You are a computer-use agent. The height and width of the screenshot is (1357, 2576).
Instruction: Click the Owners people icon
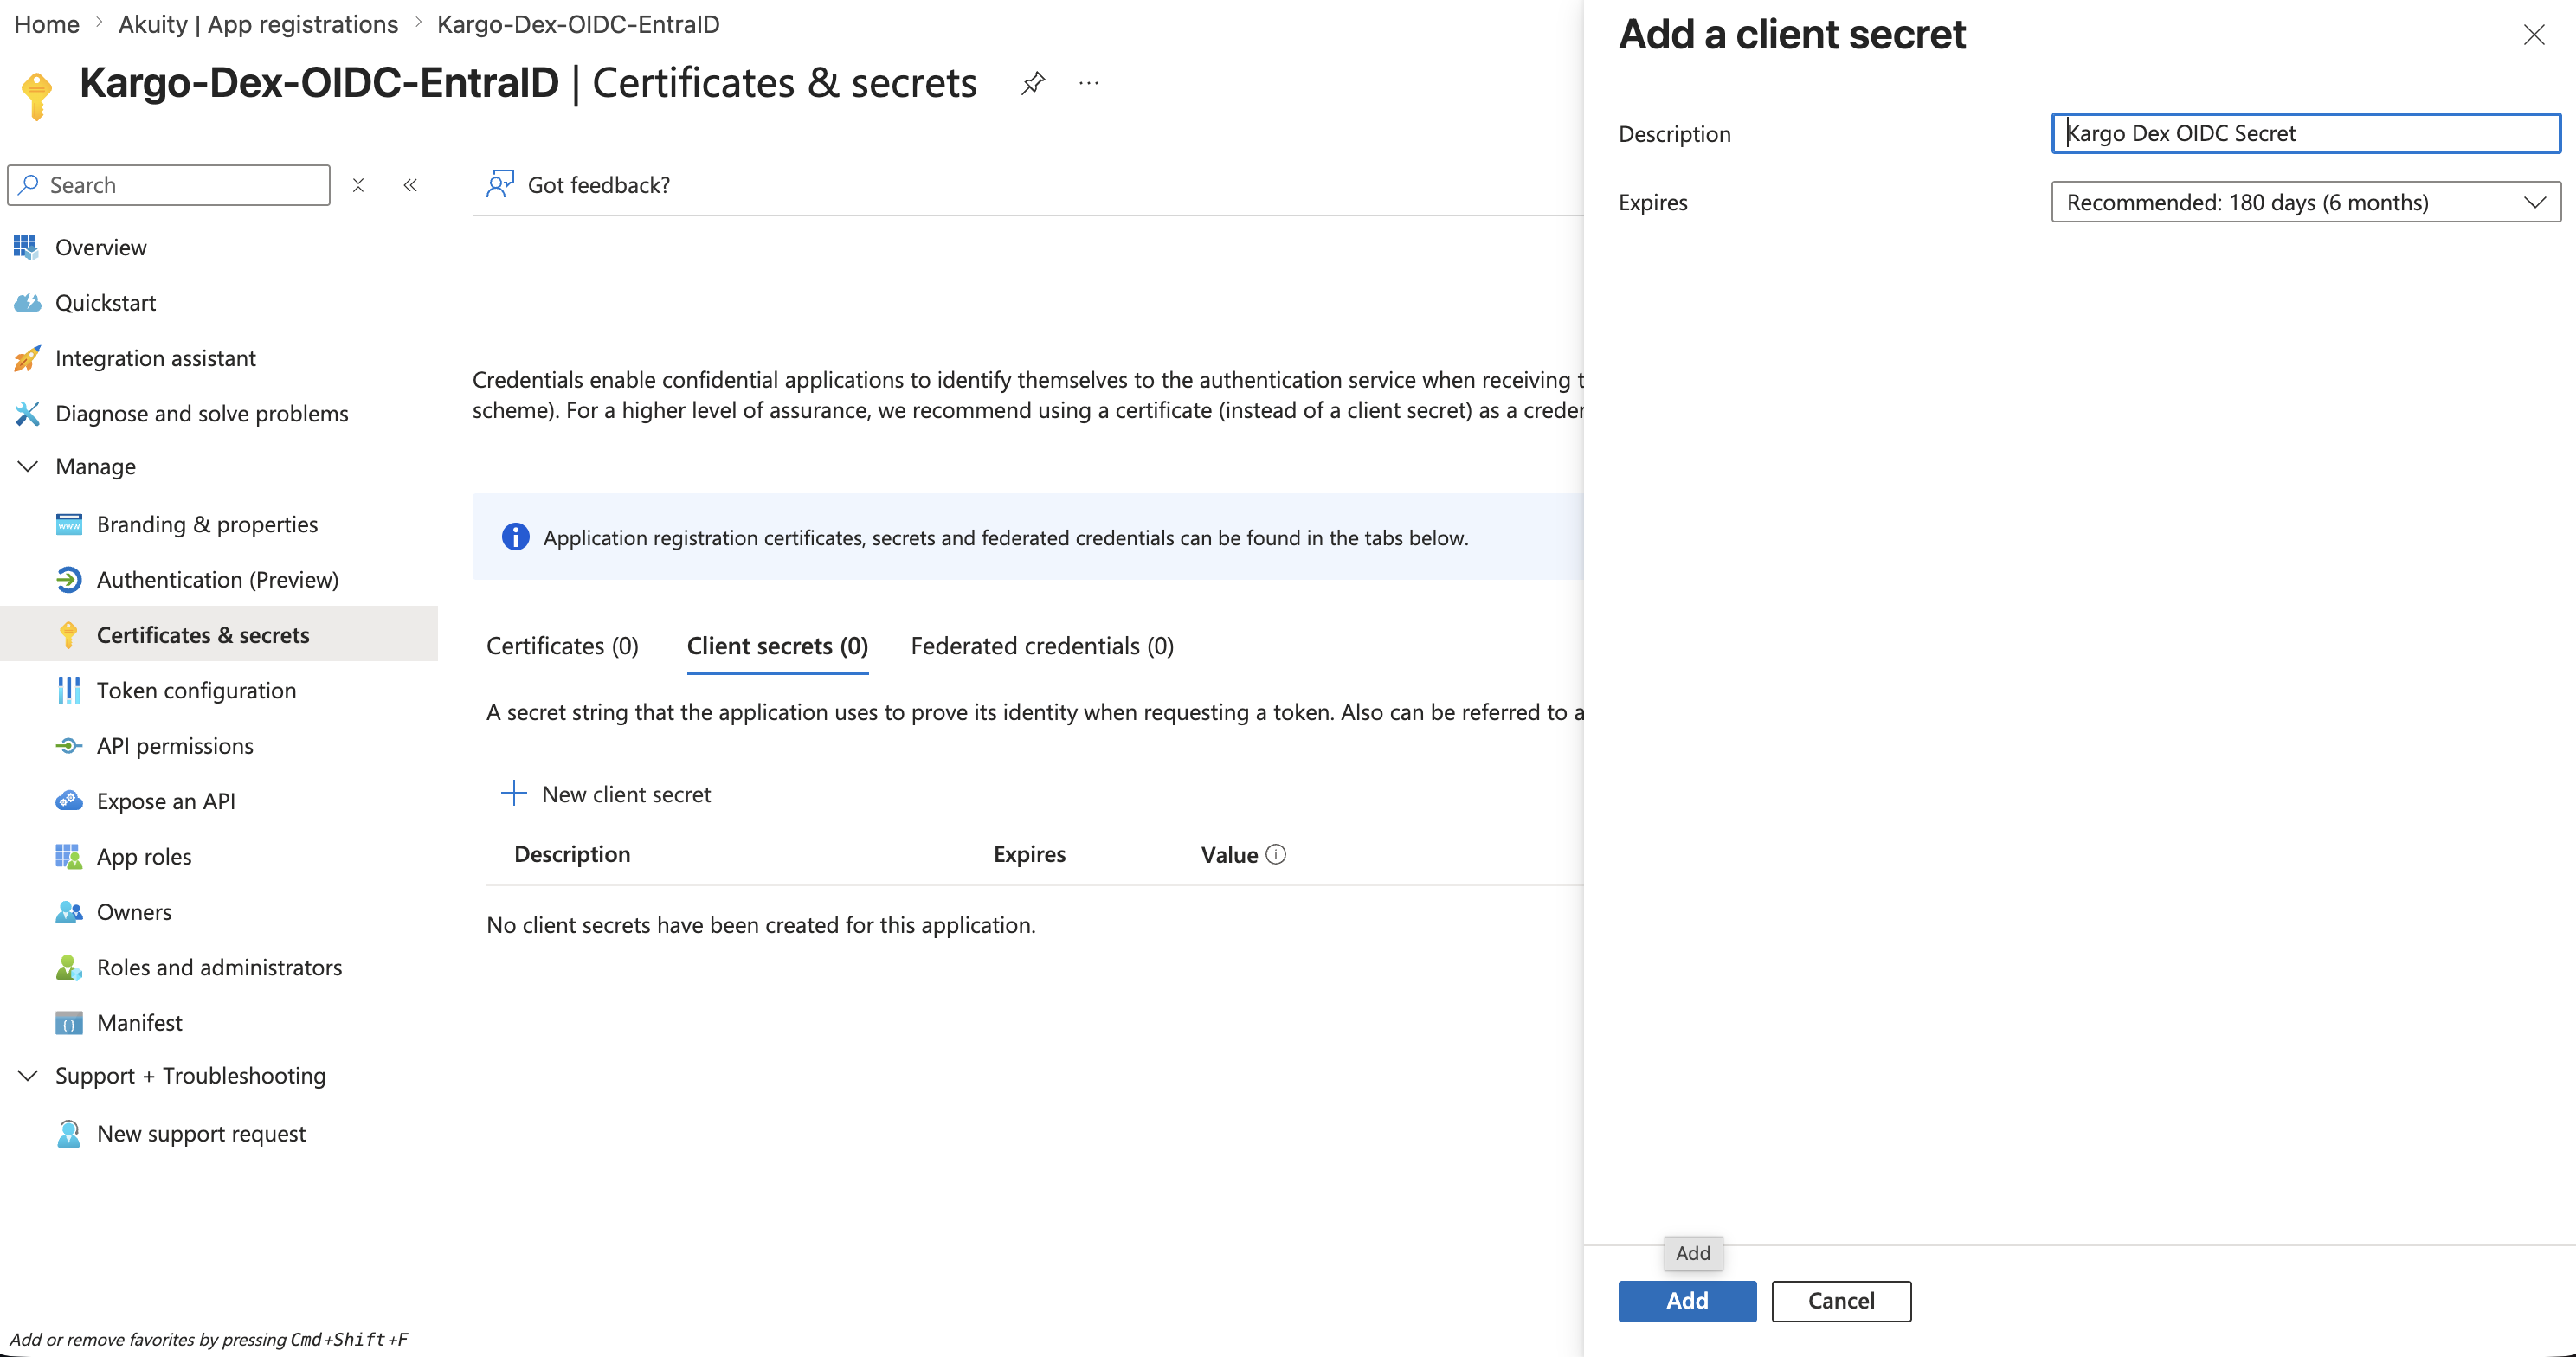pos(69,912)
